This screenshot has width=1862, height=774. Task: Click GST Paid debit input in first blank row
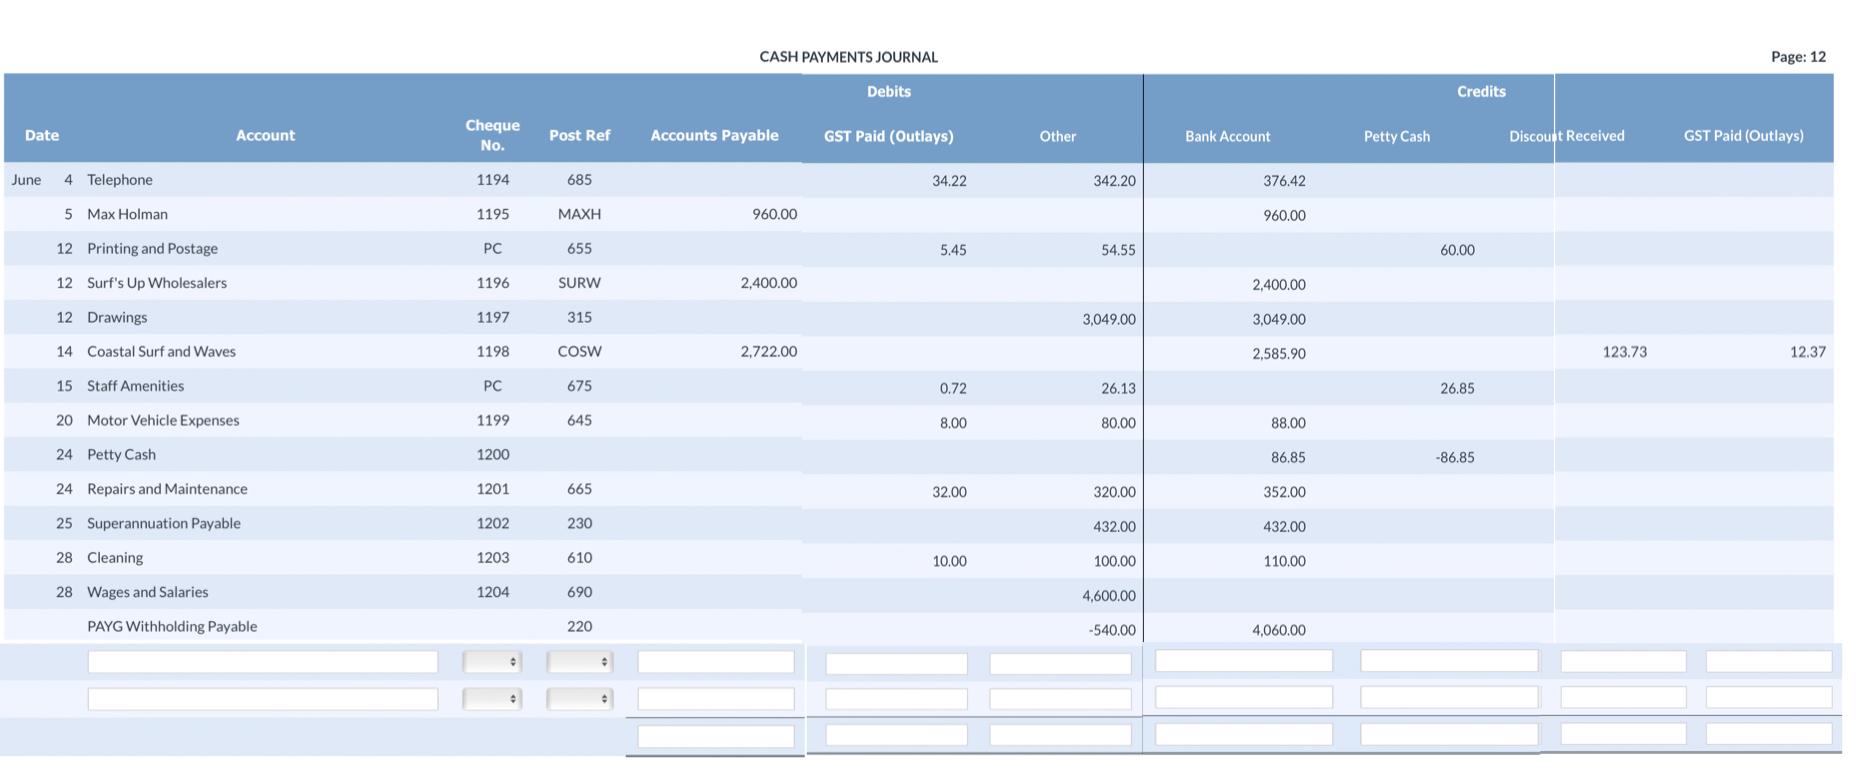(x=896, y=663)
